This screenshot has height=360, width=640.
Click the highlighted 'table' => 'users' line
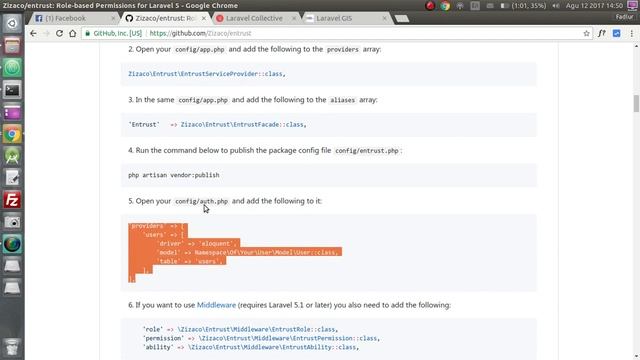(x=191, y=261)
